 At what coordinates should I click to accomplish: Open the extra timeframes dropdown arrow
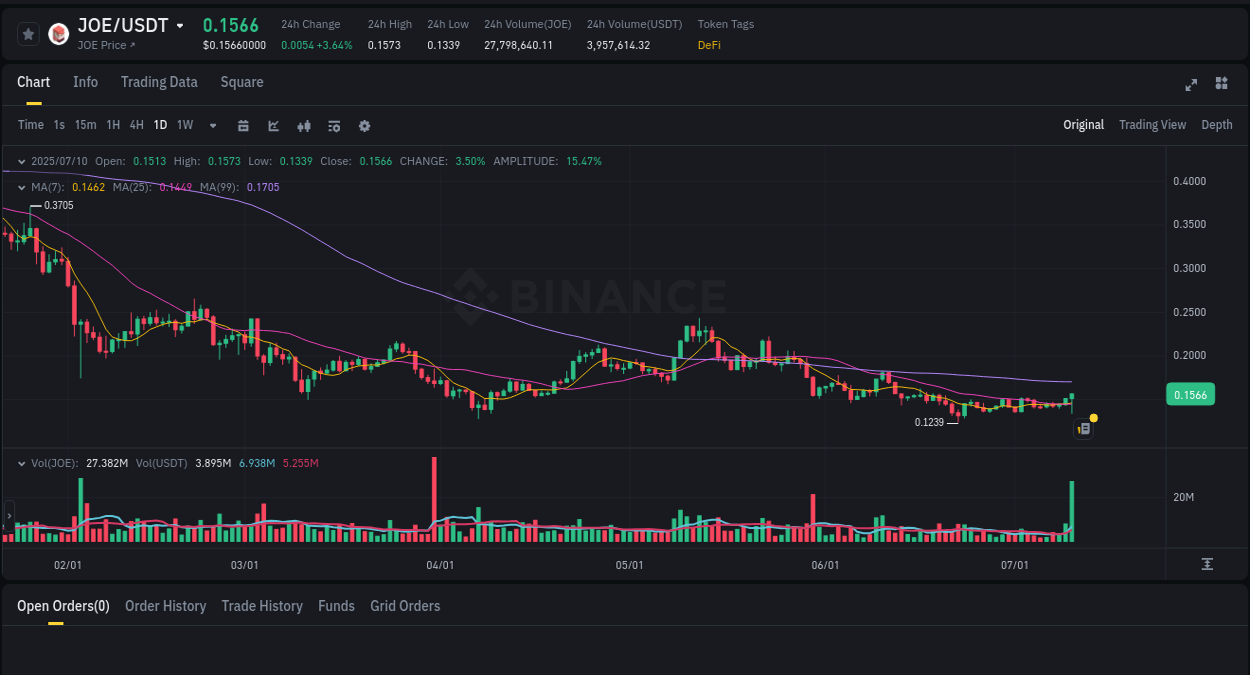[212, 125]
